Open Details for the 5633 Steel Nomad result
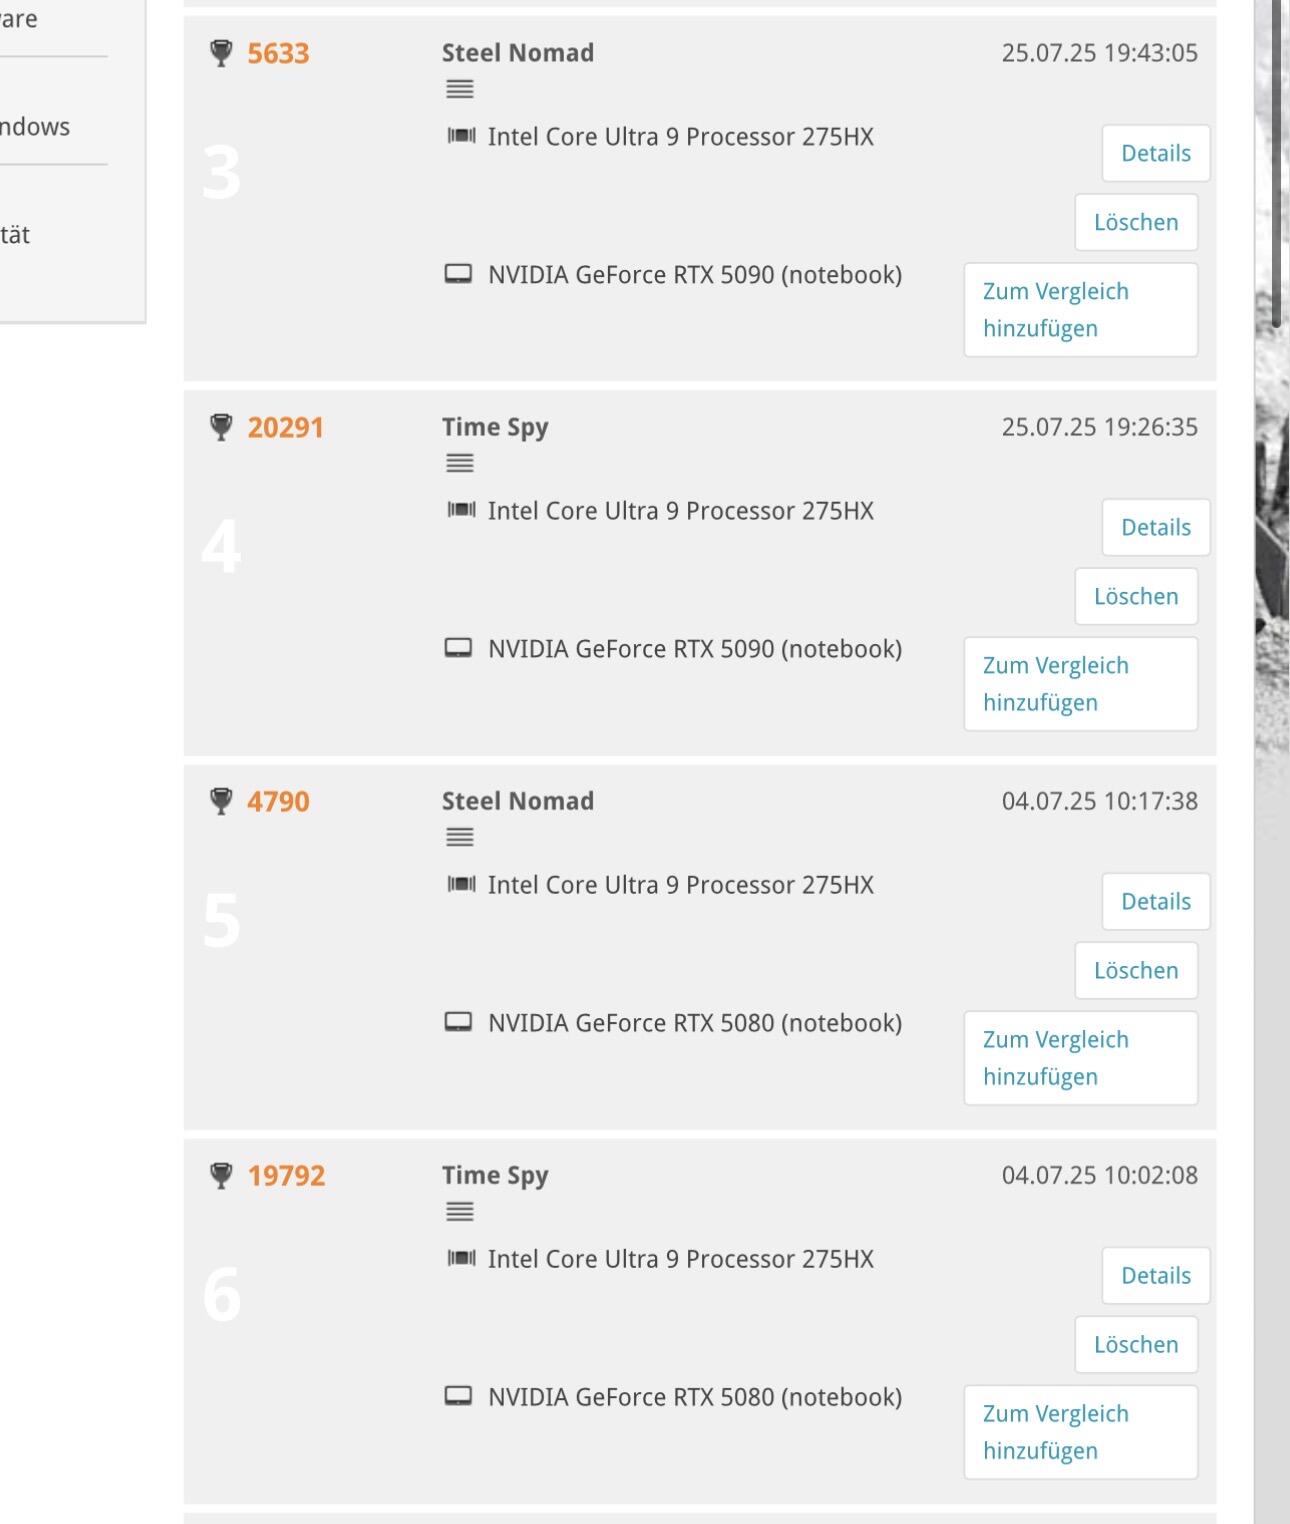The width and height of the screenshot is (1290, 1524). 1156,153
